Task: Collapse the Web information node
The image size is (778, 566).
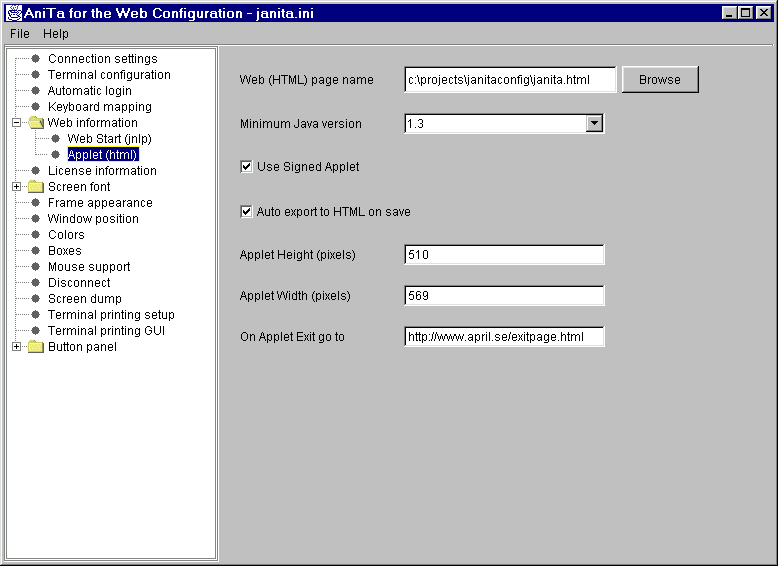Action: (16, 123)
